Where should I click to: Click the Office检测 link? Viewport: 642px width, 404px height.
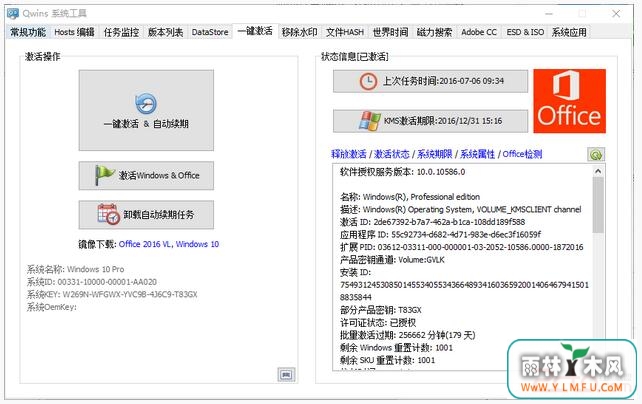click(x=522, y=154)
